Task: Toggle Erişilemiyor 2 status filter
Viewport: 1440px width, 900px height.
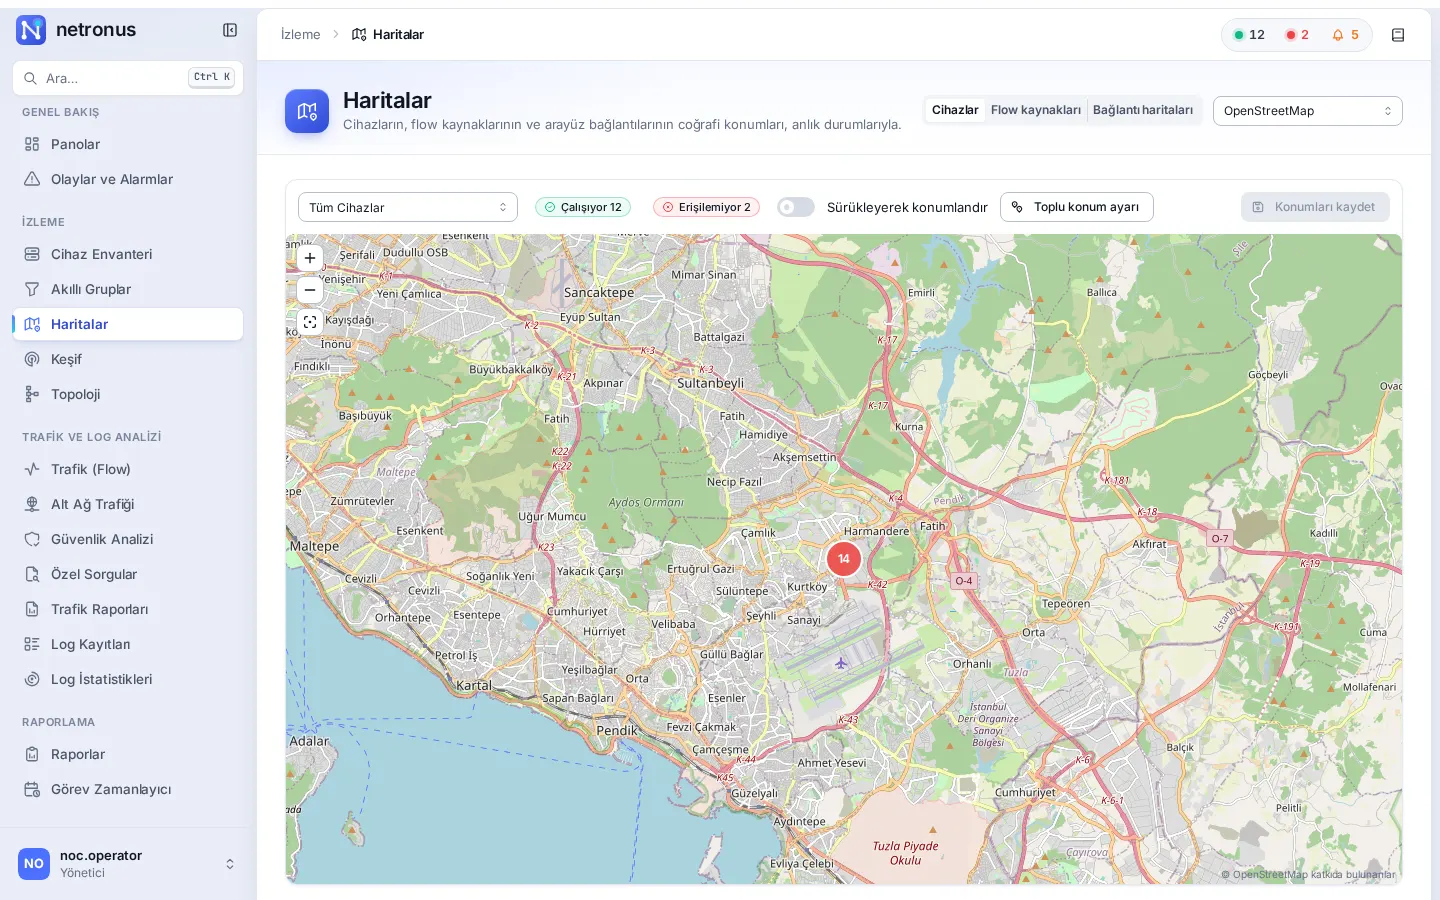Action: click(706, 207)
